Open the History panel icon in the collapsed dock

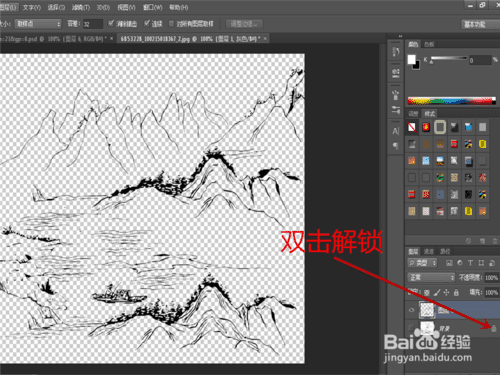(396, 52)
